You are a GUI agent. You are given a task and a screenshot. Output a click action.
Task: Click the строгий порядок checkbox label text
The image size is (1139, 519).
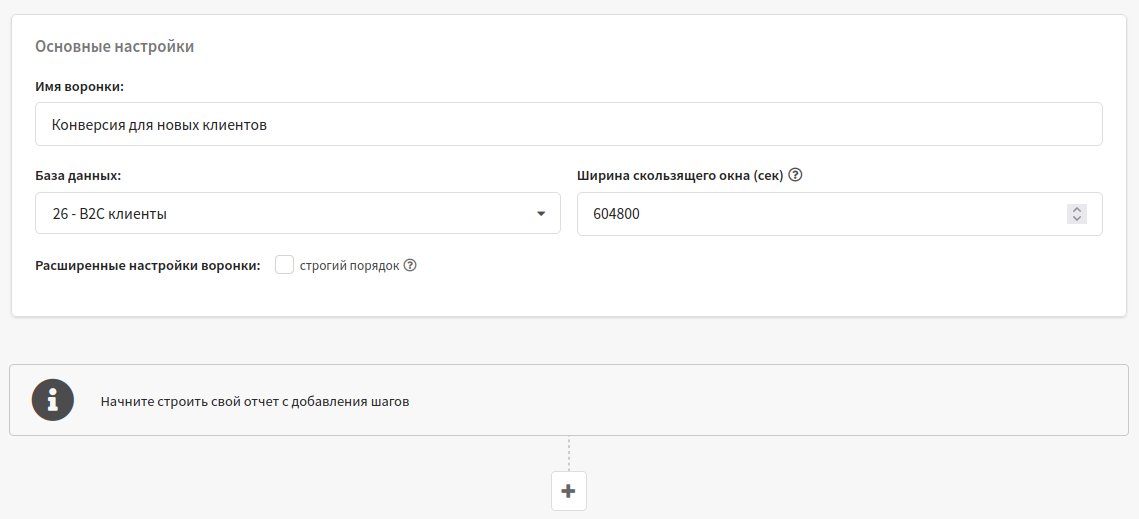(349, 265)
